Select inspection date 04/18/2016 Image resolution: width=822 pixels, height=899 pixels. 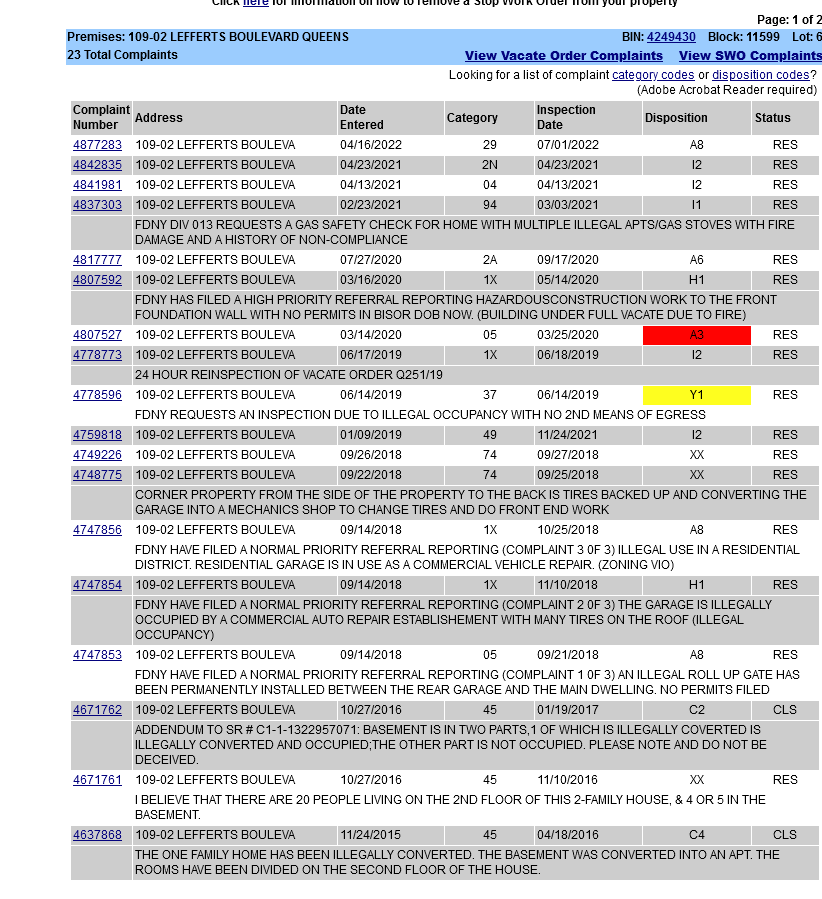(x=568, y=836)
